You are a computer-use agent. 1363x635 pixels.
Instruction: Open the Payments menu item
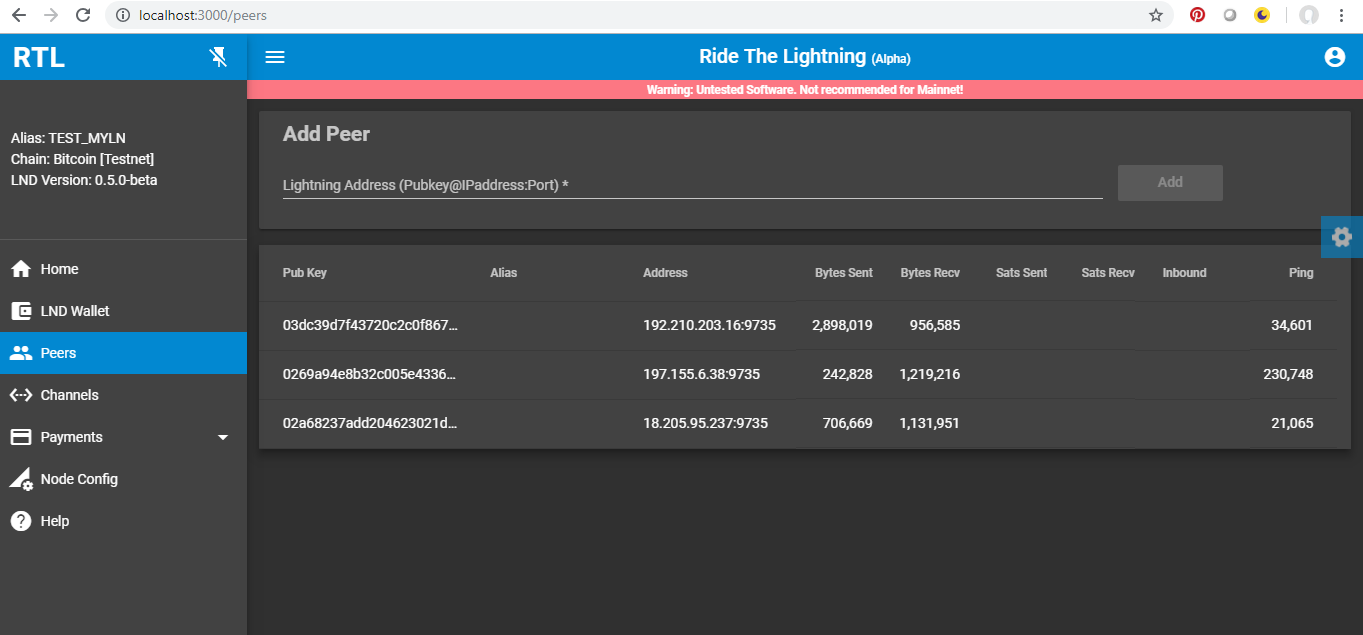point(72,437)
